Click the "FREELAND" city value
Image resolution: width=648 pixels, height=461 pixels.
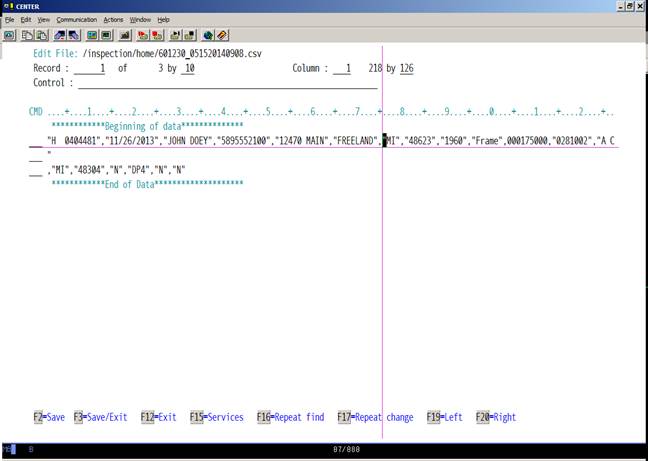pos(355,141)
